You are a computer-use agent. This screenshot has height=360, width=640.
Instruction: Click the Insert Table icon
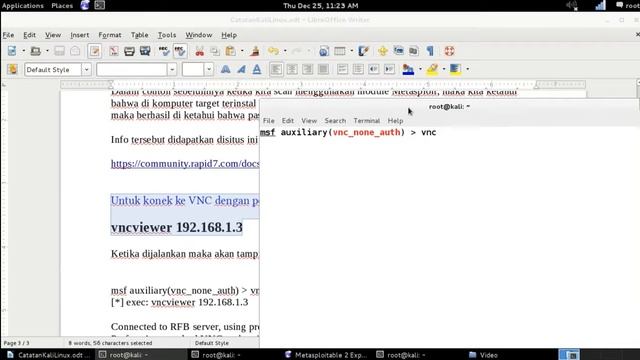click(340, 51)
